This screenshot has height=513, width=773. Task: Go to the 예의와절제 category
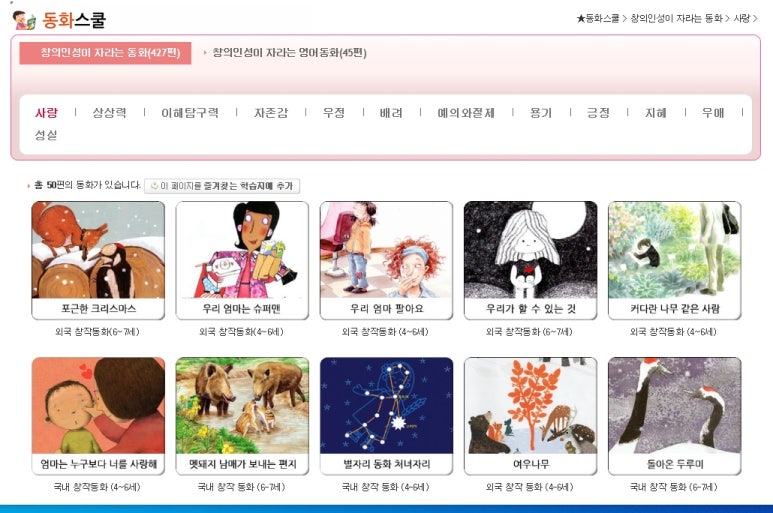[x=466, y=113]
